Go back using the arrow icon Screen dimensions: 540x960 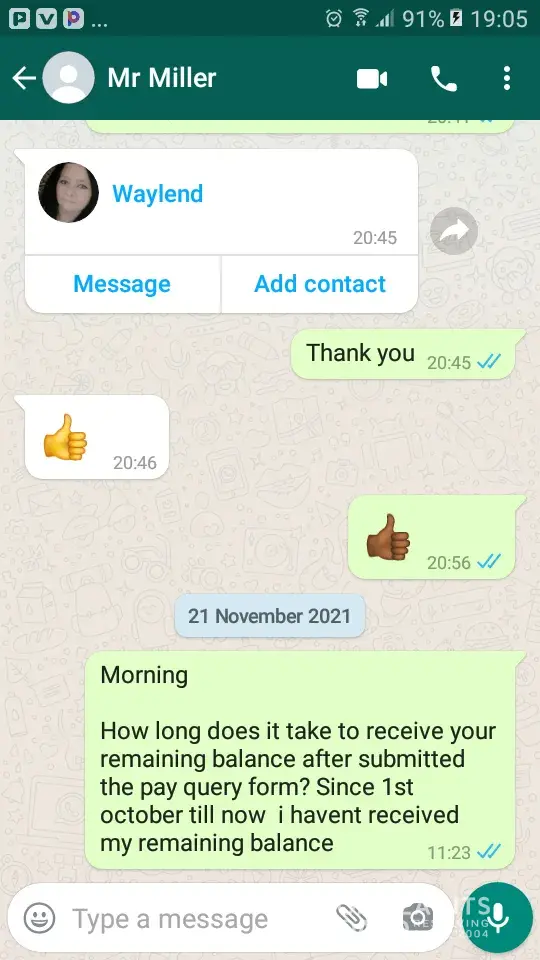pos(24,78)
